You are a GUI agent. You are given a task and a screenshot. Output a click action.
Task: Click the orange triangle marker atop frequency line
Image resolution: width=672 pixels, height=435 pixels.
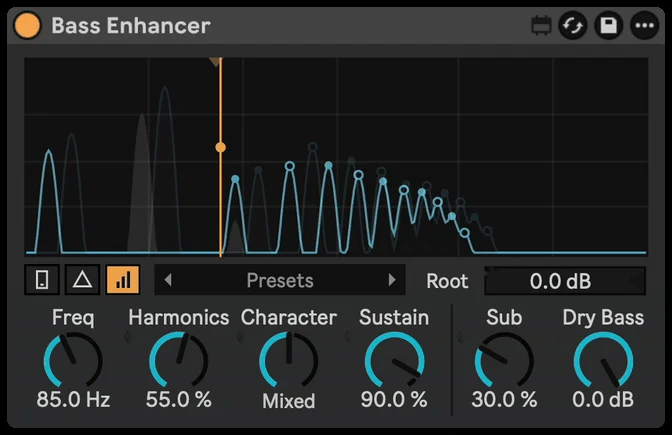[215, 62]
